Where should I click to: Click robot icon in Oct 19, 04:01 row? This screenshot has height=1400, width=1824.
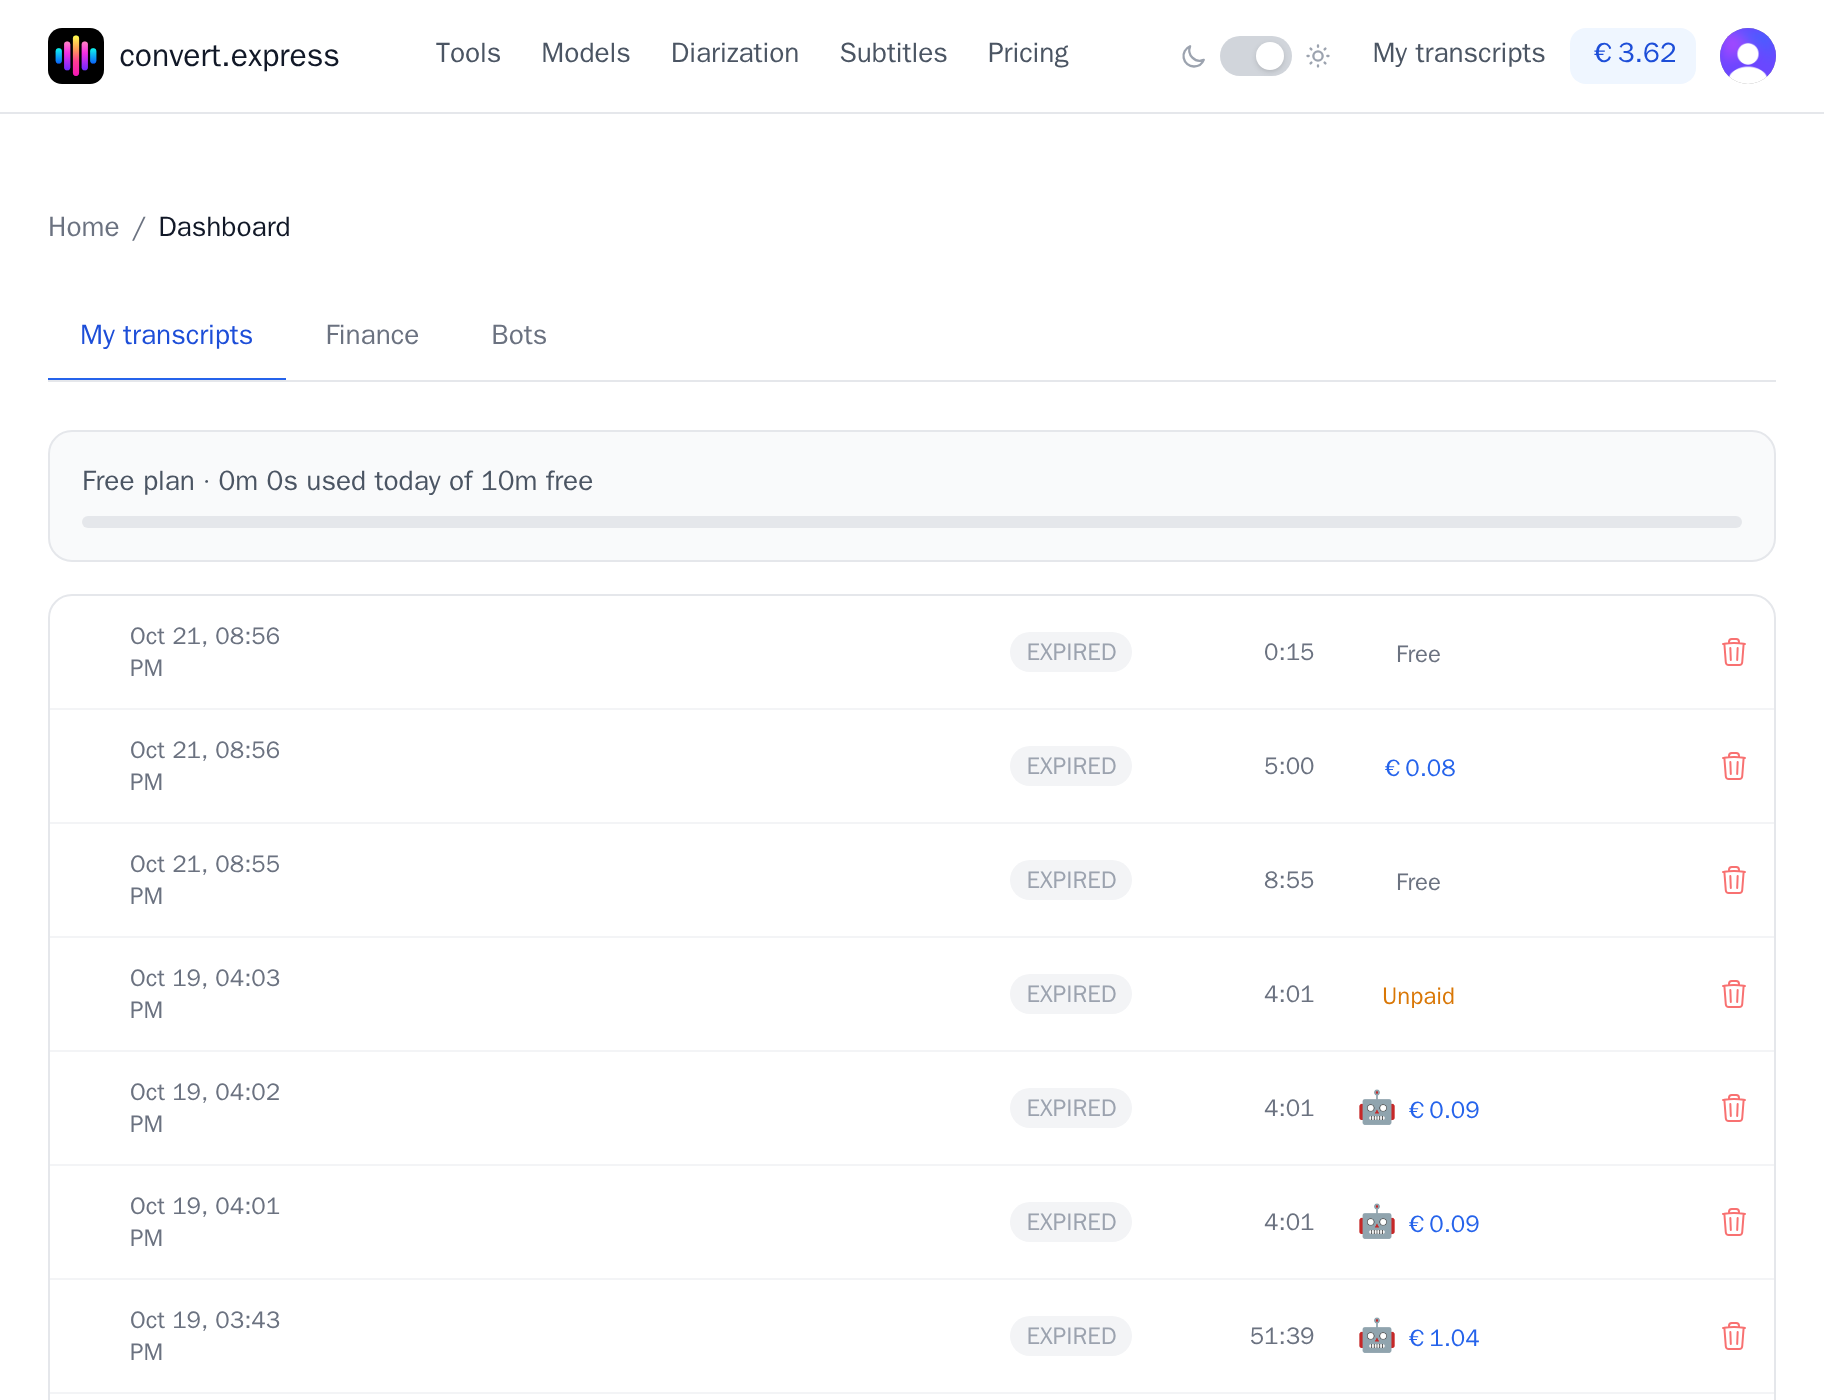[x=1377, y=1222]
